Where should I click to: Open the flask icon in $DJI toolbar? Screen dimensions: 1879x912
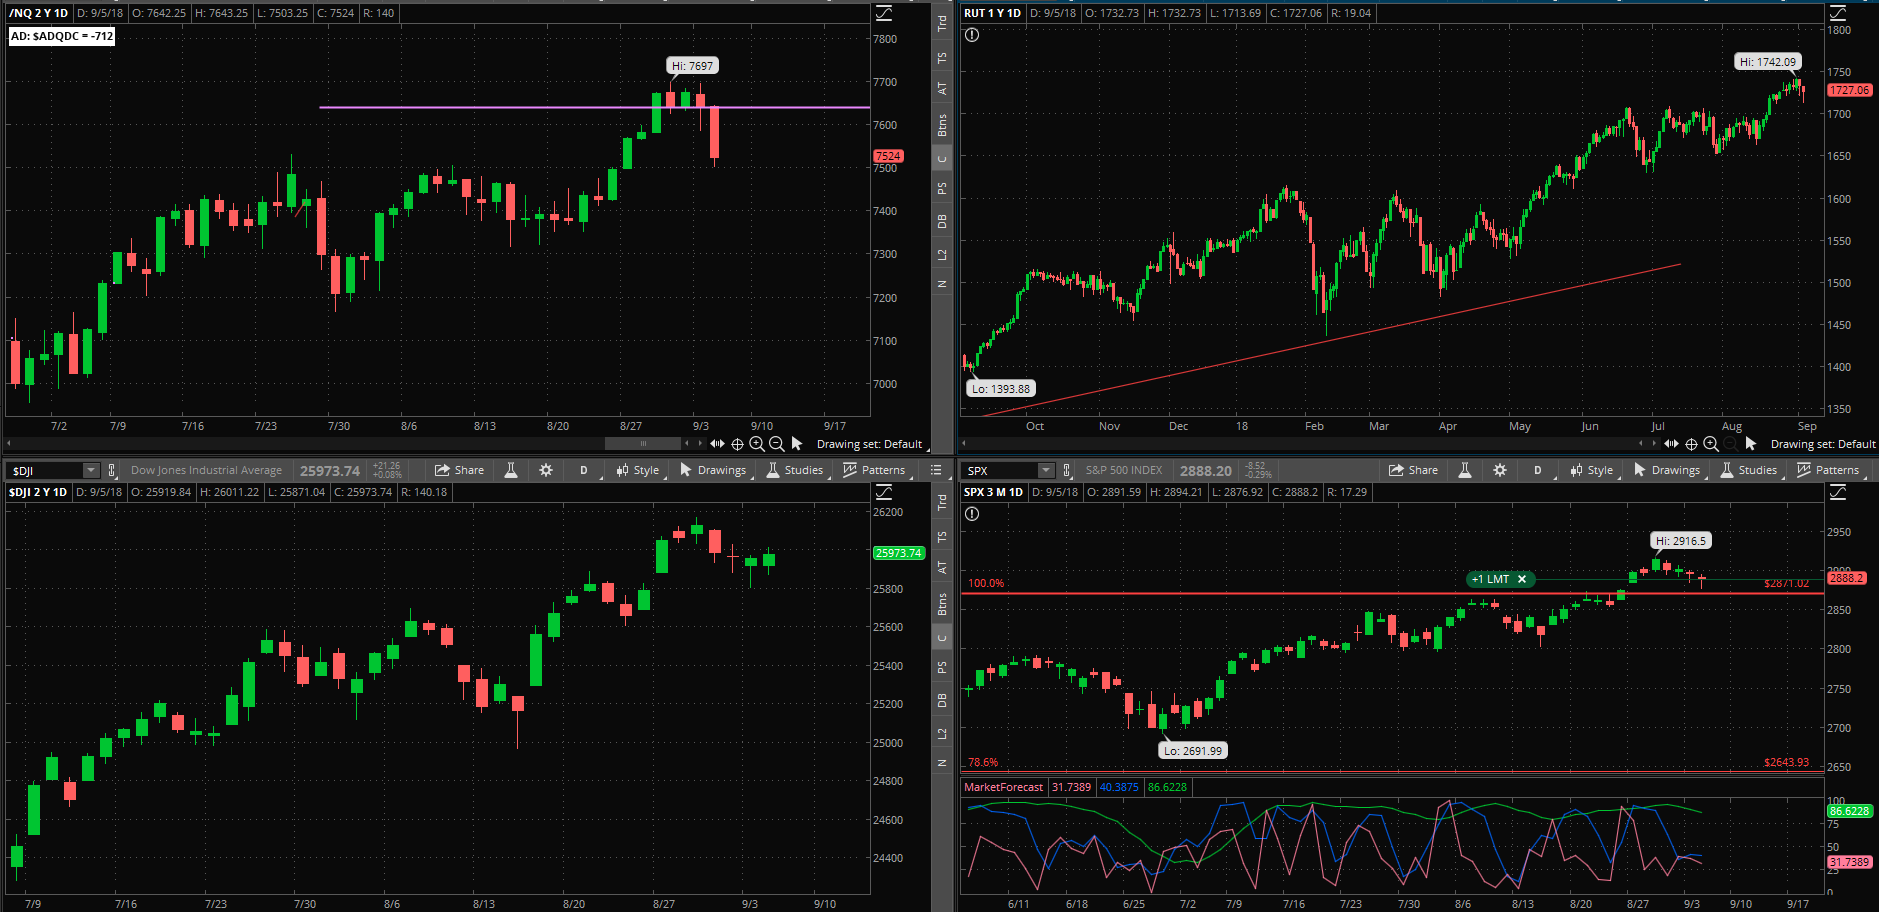511,470
